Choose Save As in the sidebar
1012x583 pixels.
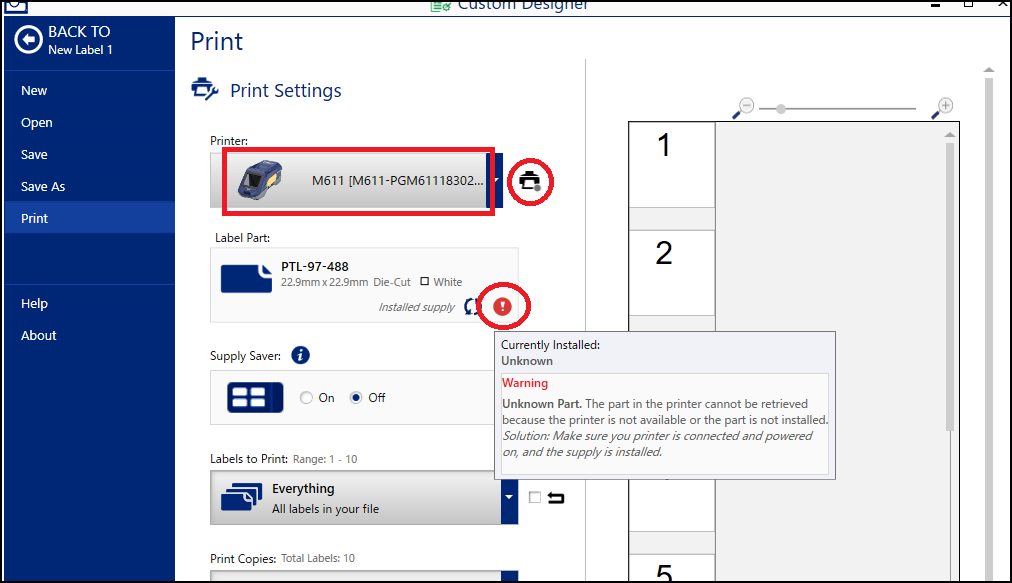click(x=43, y=187)
